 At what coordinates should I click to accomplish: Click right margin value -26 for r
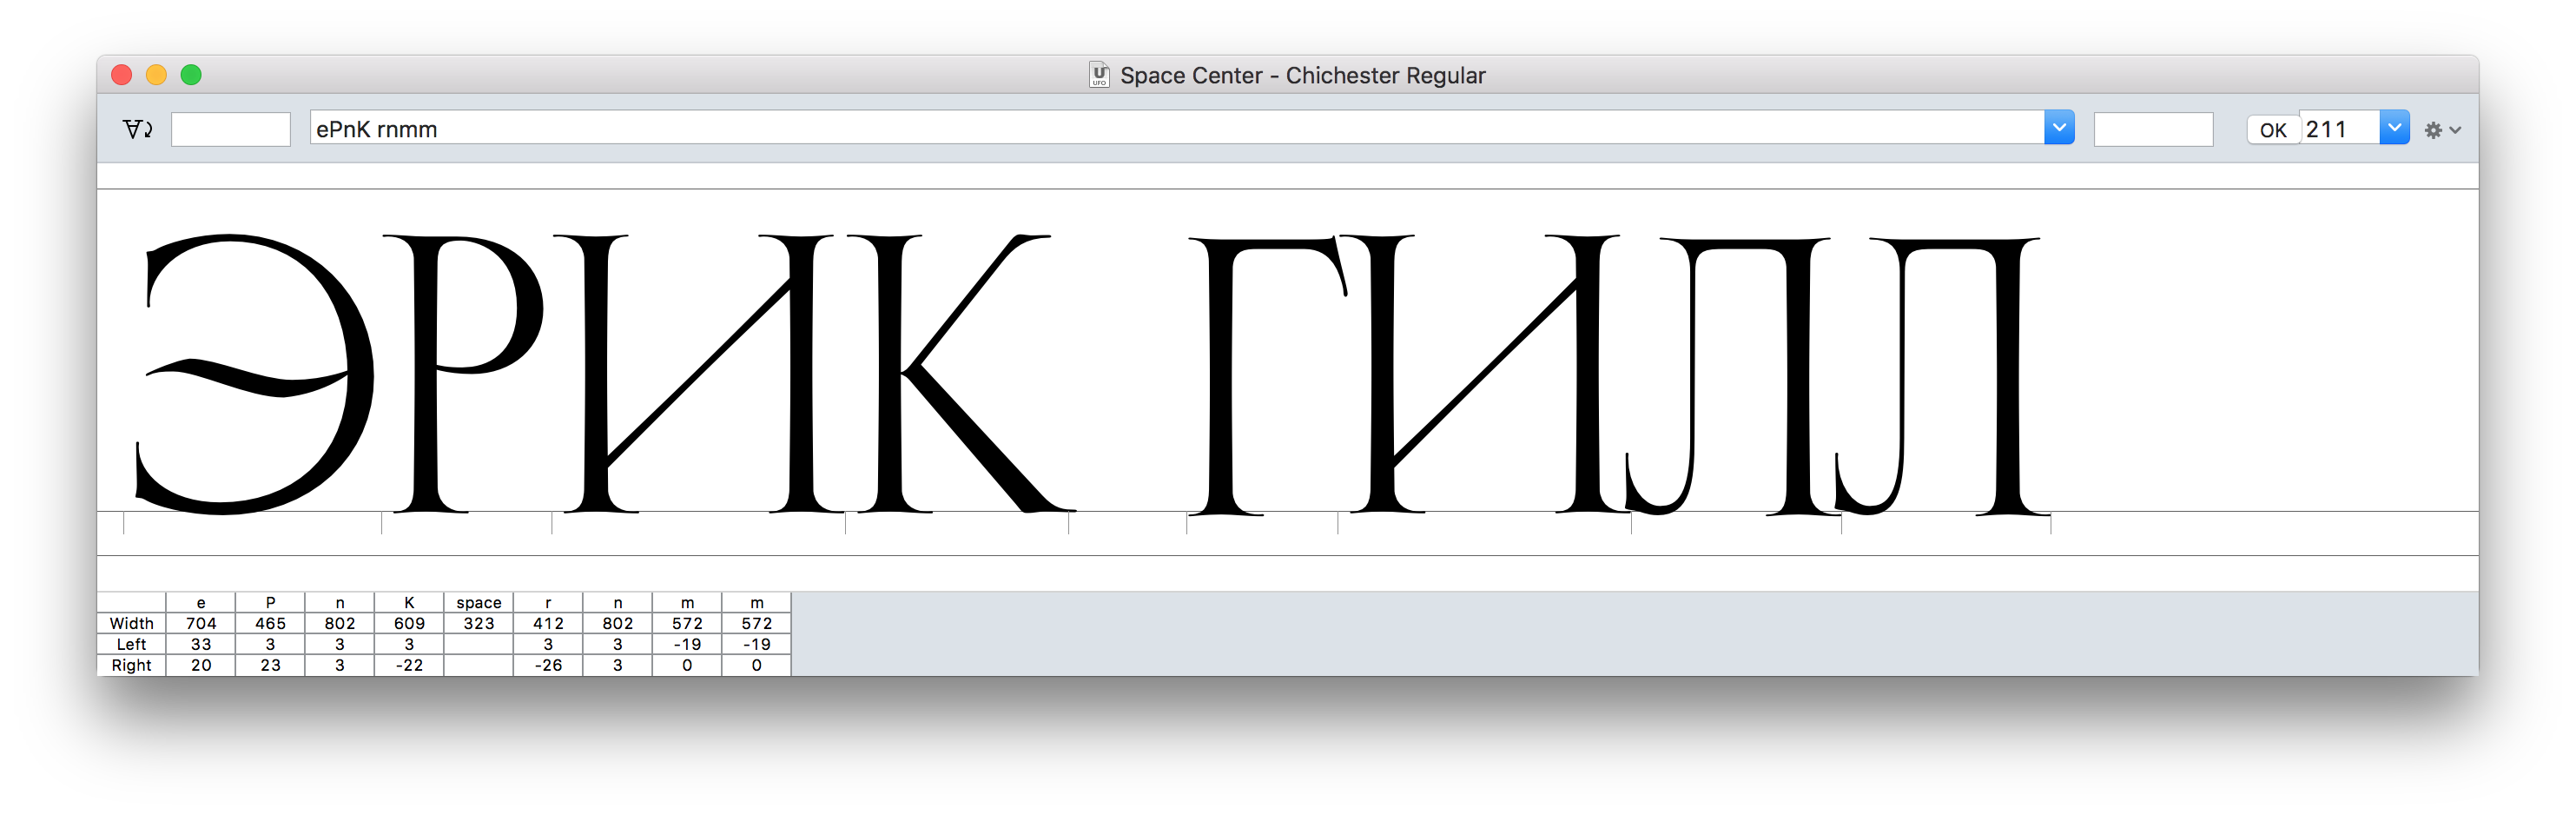548,665
